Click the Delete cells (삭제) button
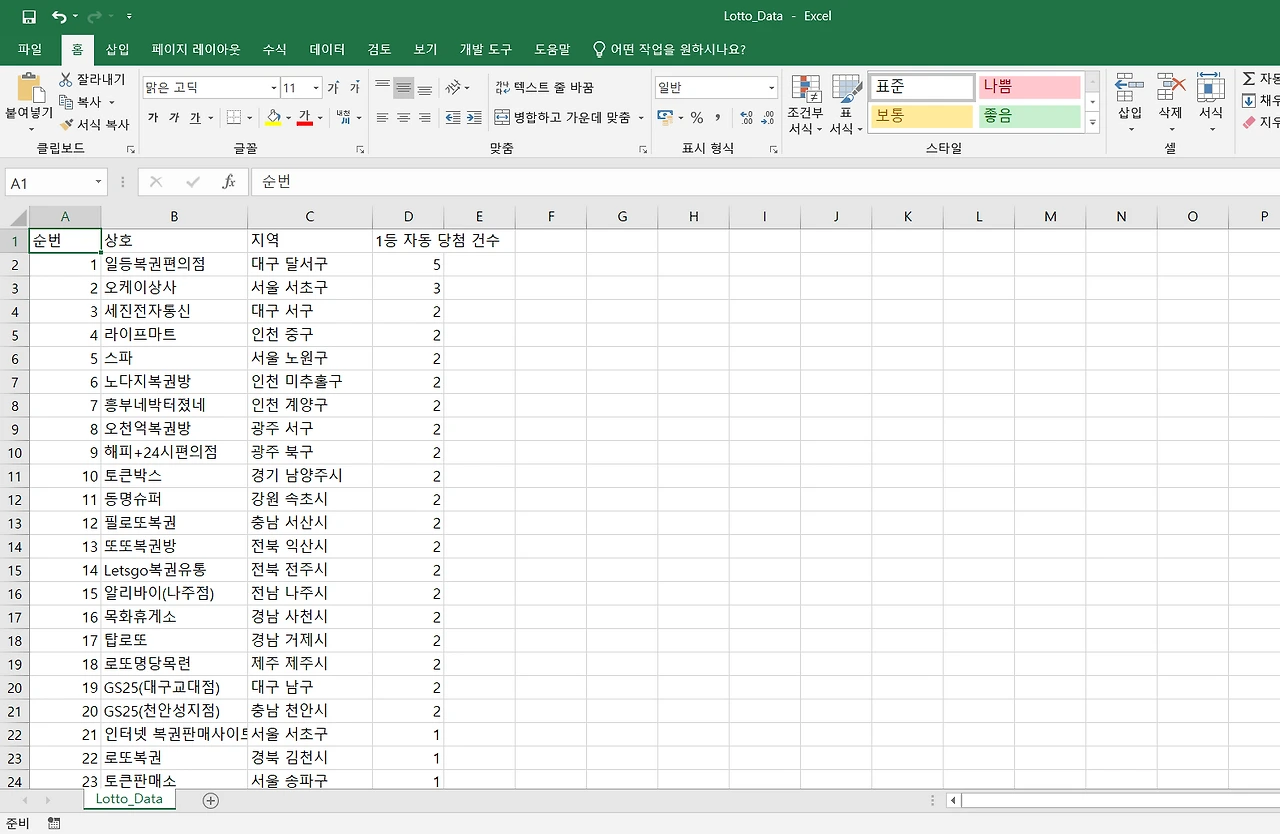The width and height of the screenshot is (1280, 834). click(1171, 105)
